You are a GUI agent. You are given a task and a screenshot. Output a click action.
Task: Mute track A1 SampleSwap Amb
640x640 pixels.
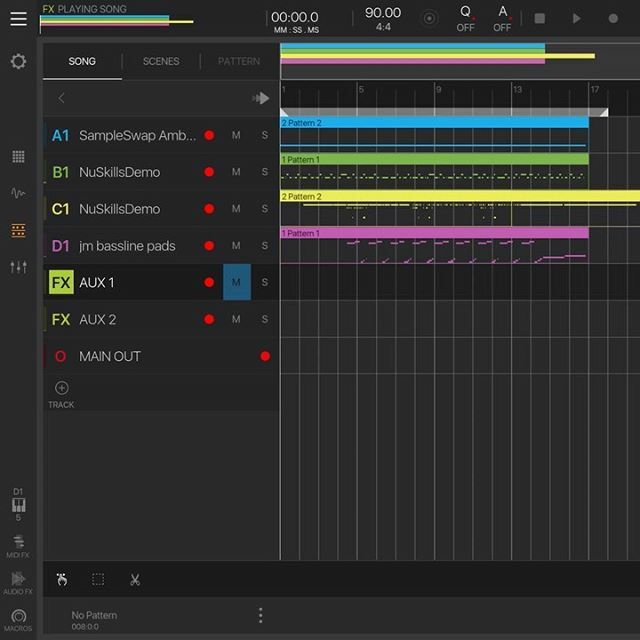pos(236,135)
